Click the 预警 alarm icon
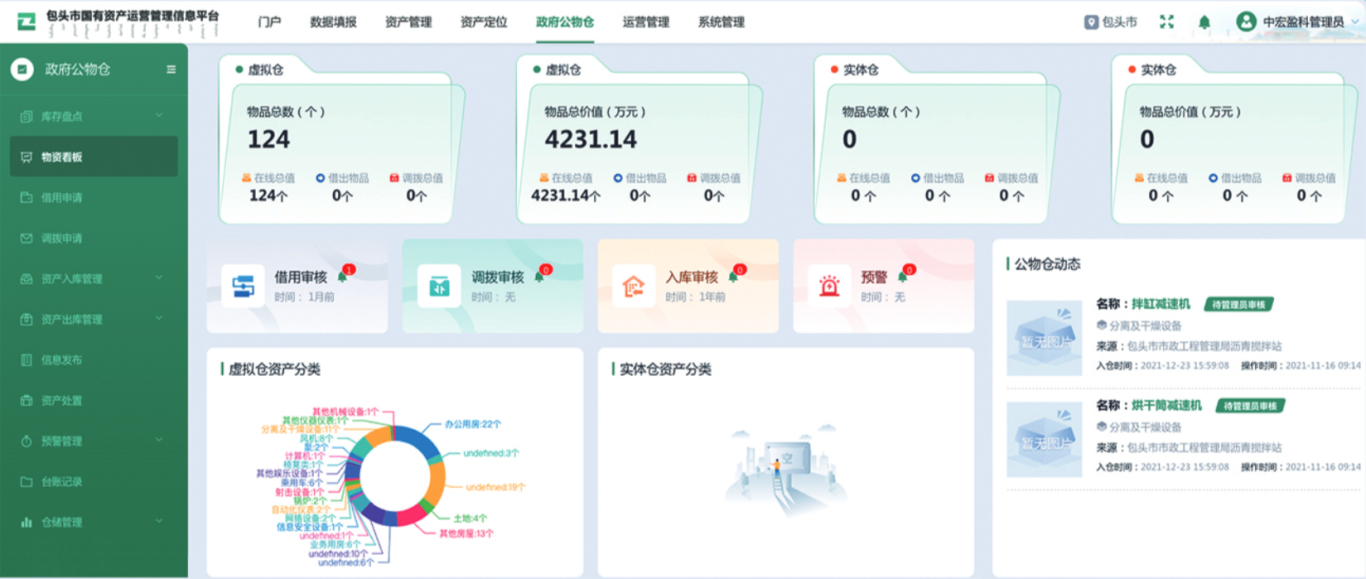1366x579 pixels. coord(830,286)
